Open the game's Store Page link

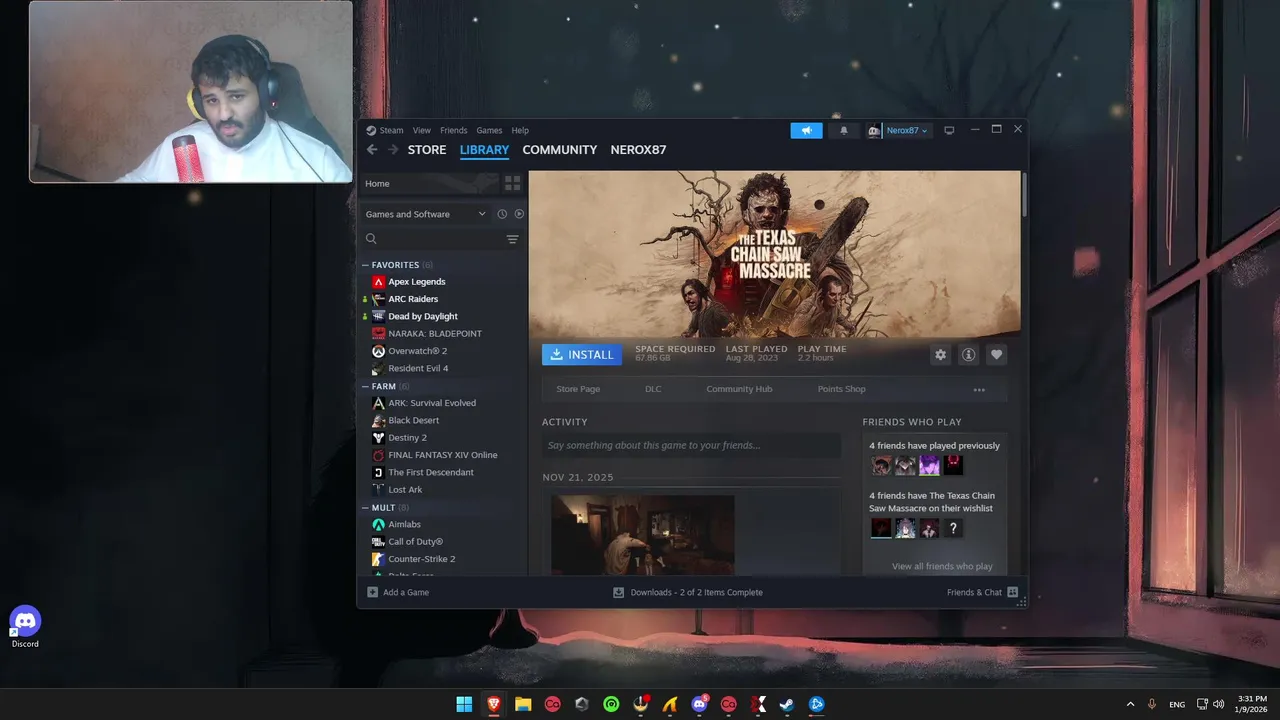pyautogui.click(x=578, y=389)
